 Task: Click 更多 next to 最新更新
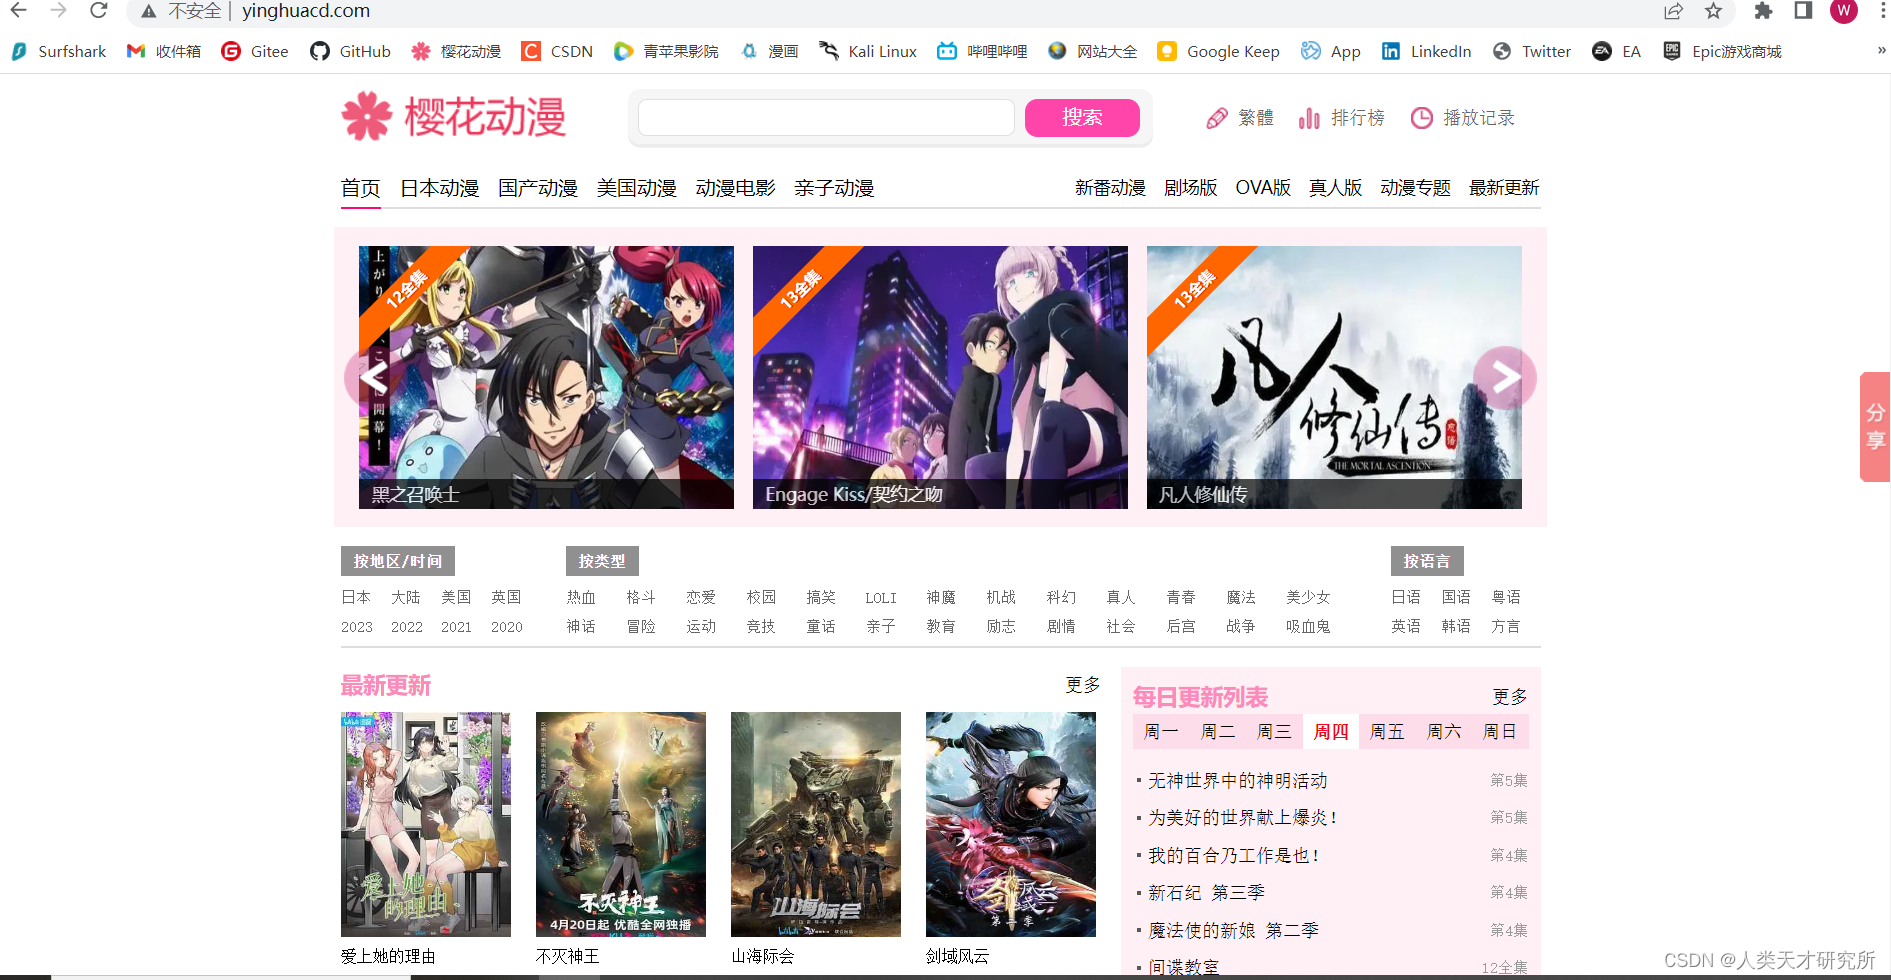[x=1082, y=684]
